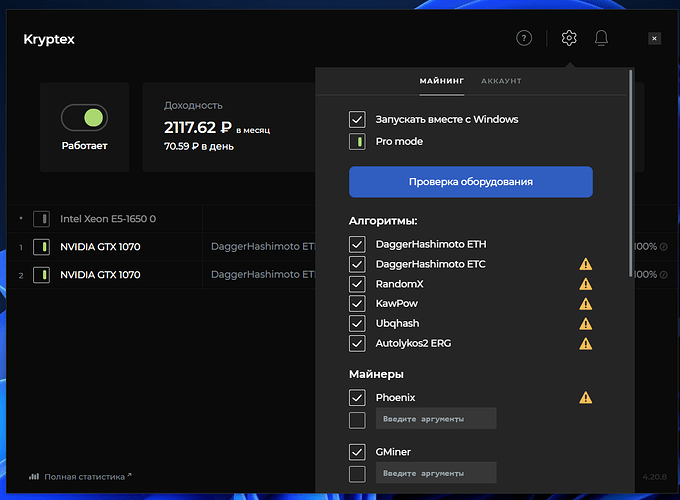Switch to the МАЙНИНГ tab

(441, 81)
